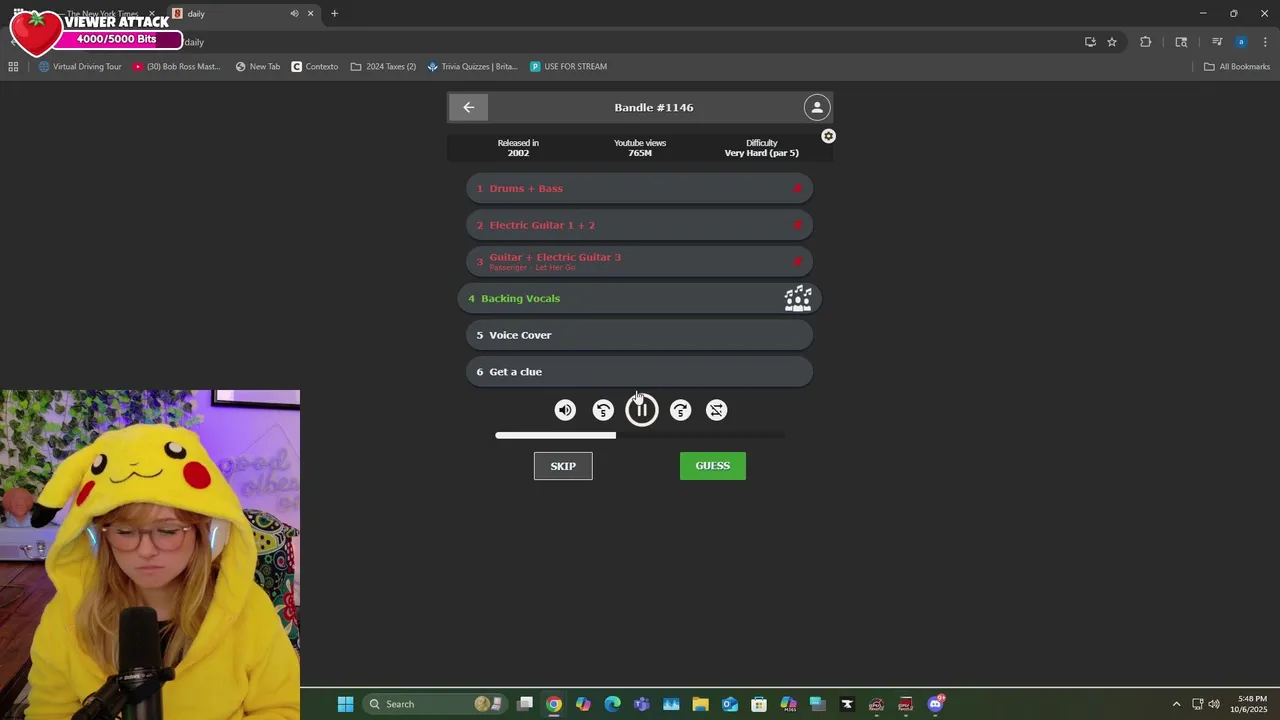
Task: Bookmark this page with the star icon
Action: 1112,42
